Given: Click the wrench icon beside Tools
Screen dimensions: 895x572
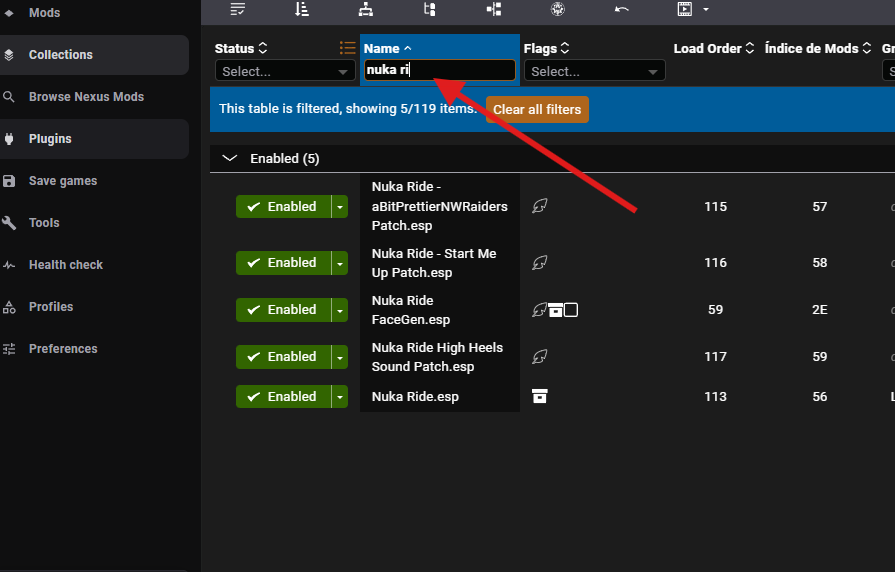Looking at the screenshot, I should click(9, 223).
